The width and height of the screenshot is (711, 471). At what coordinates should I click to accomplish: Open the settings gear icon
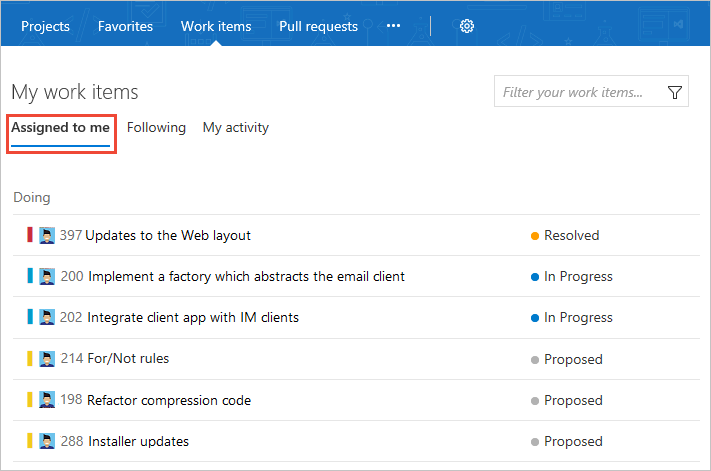467,26
